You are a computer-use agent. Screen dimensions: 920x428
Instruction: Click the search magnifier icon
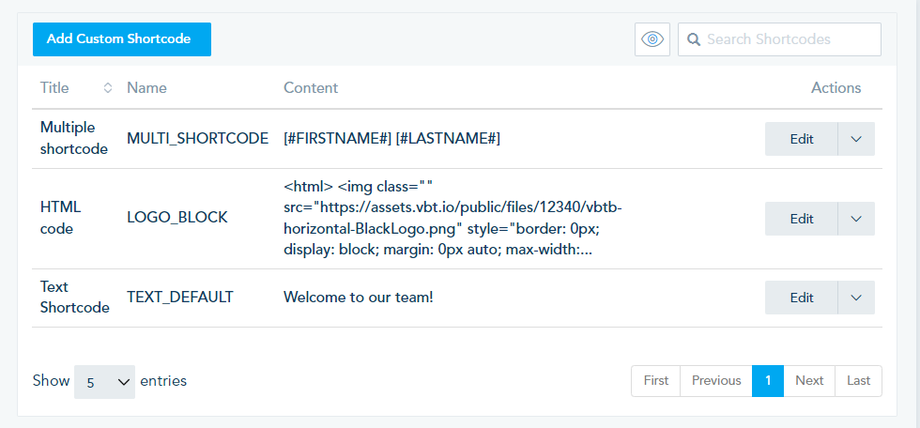click(693, 40)
